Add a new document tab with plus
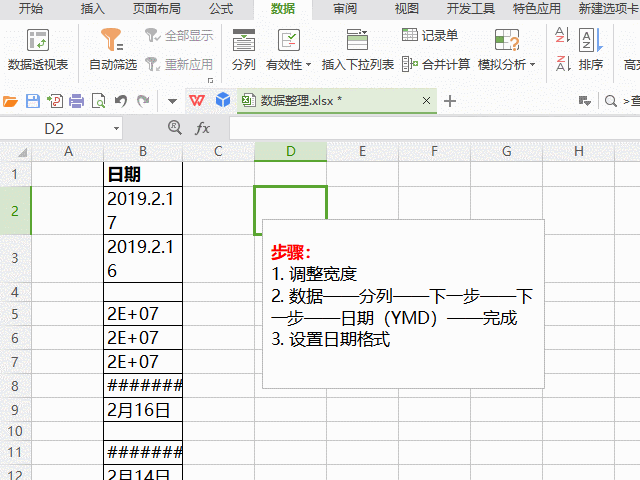 pyautogui.click(x=449, y=101)
